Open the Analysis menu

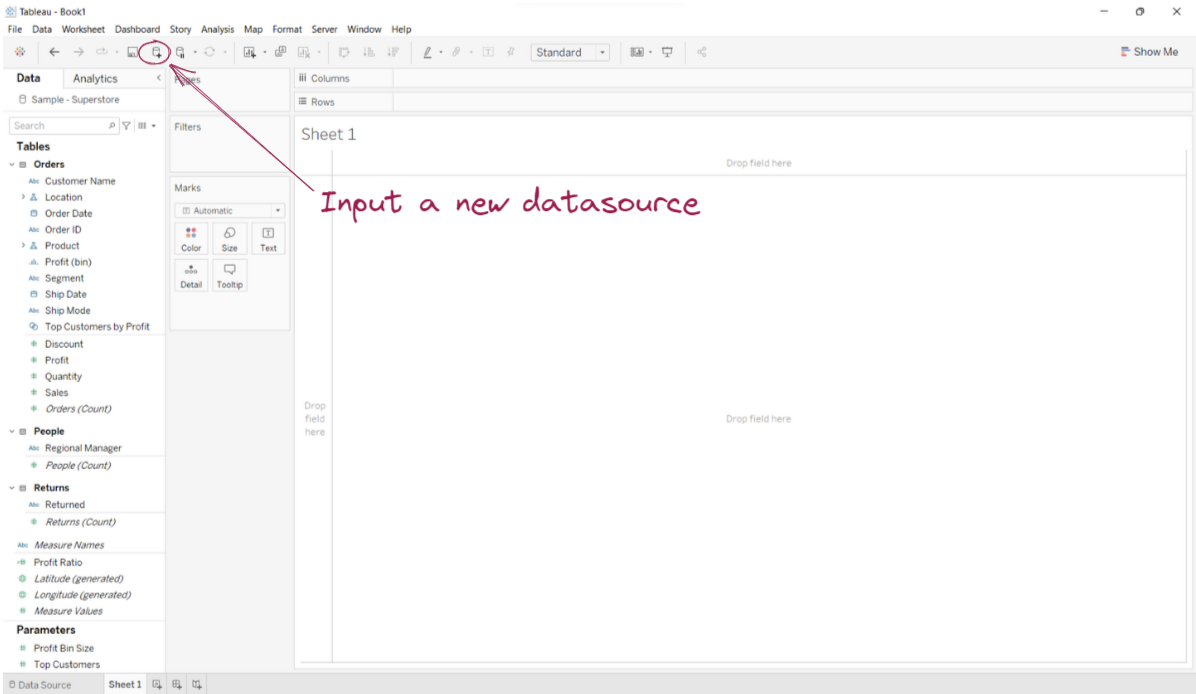(x=217, y=29)
